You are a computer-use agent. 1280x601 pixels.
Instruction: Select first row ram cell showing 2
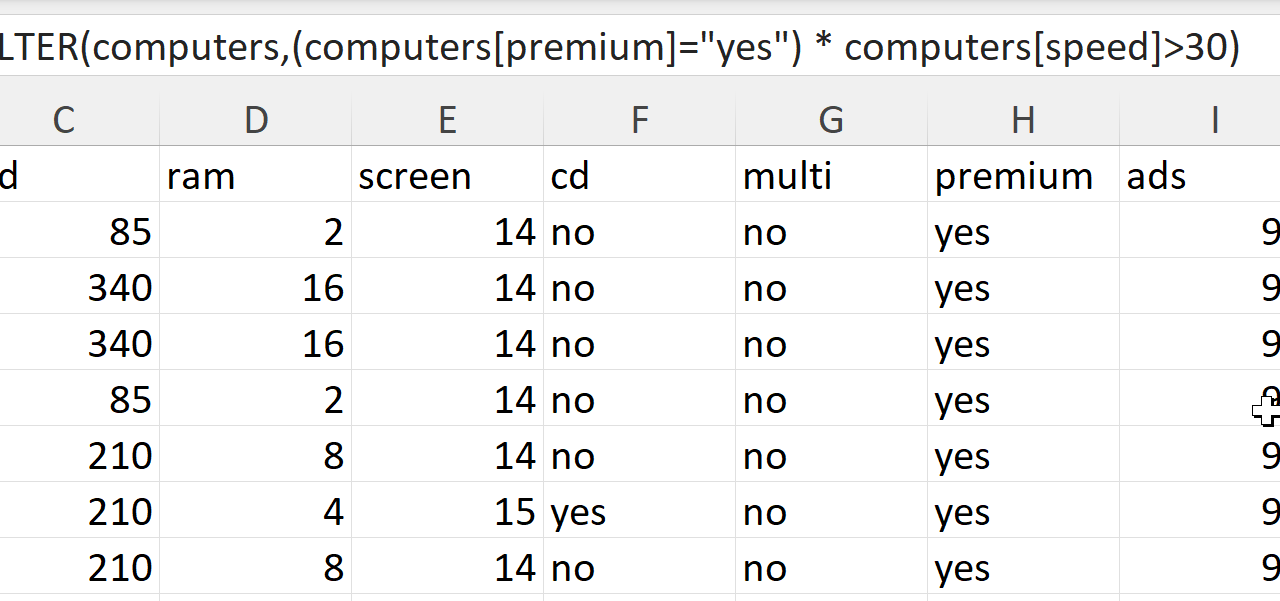[256, 232]
